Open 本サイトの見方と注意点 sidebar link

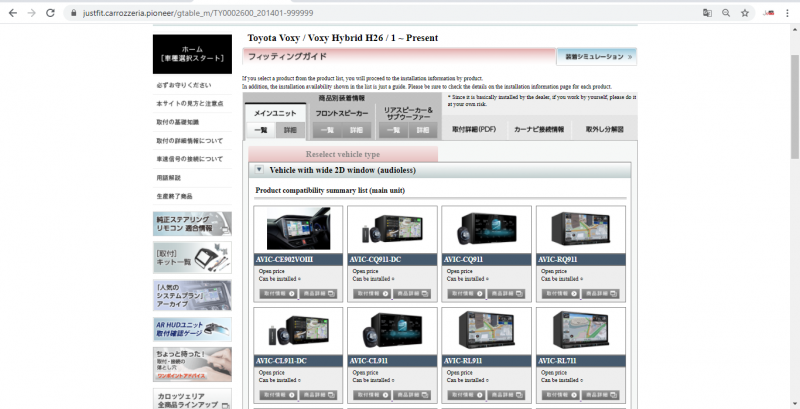pos(192,104)
